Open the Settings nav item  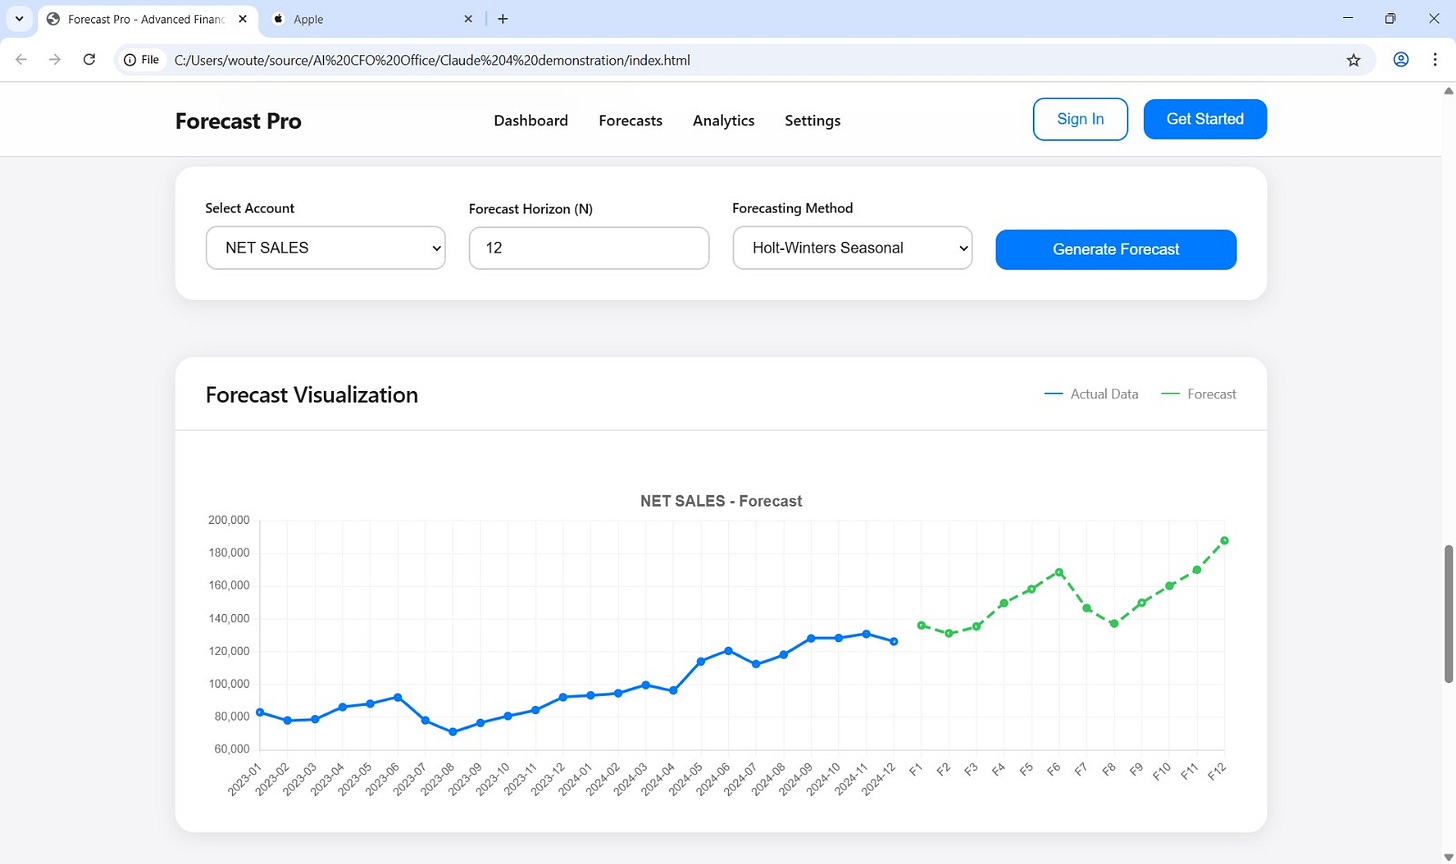(x=813, y=121)
